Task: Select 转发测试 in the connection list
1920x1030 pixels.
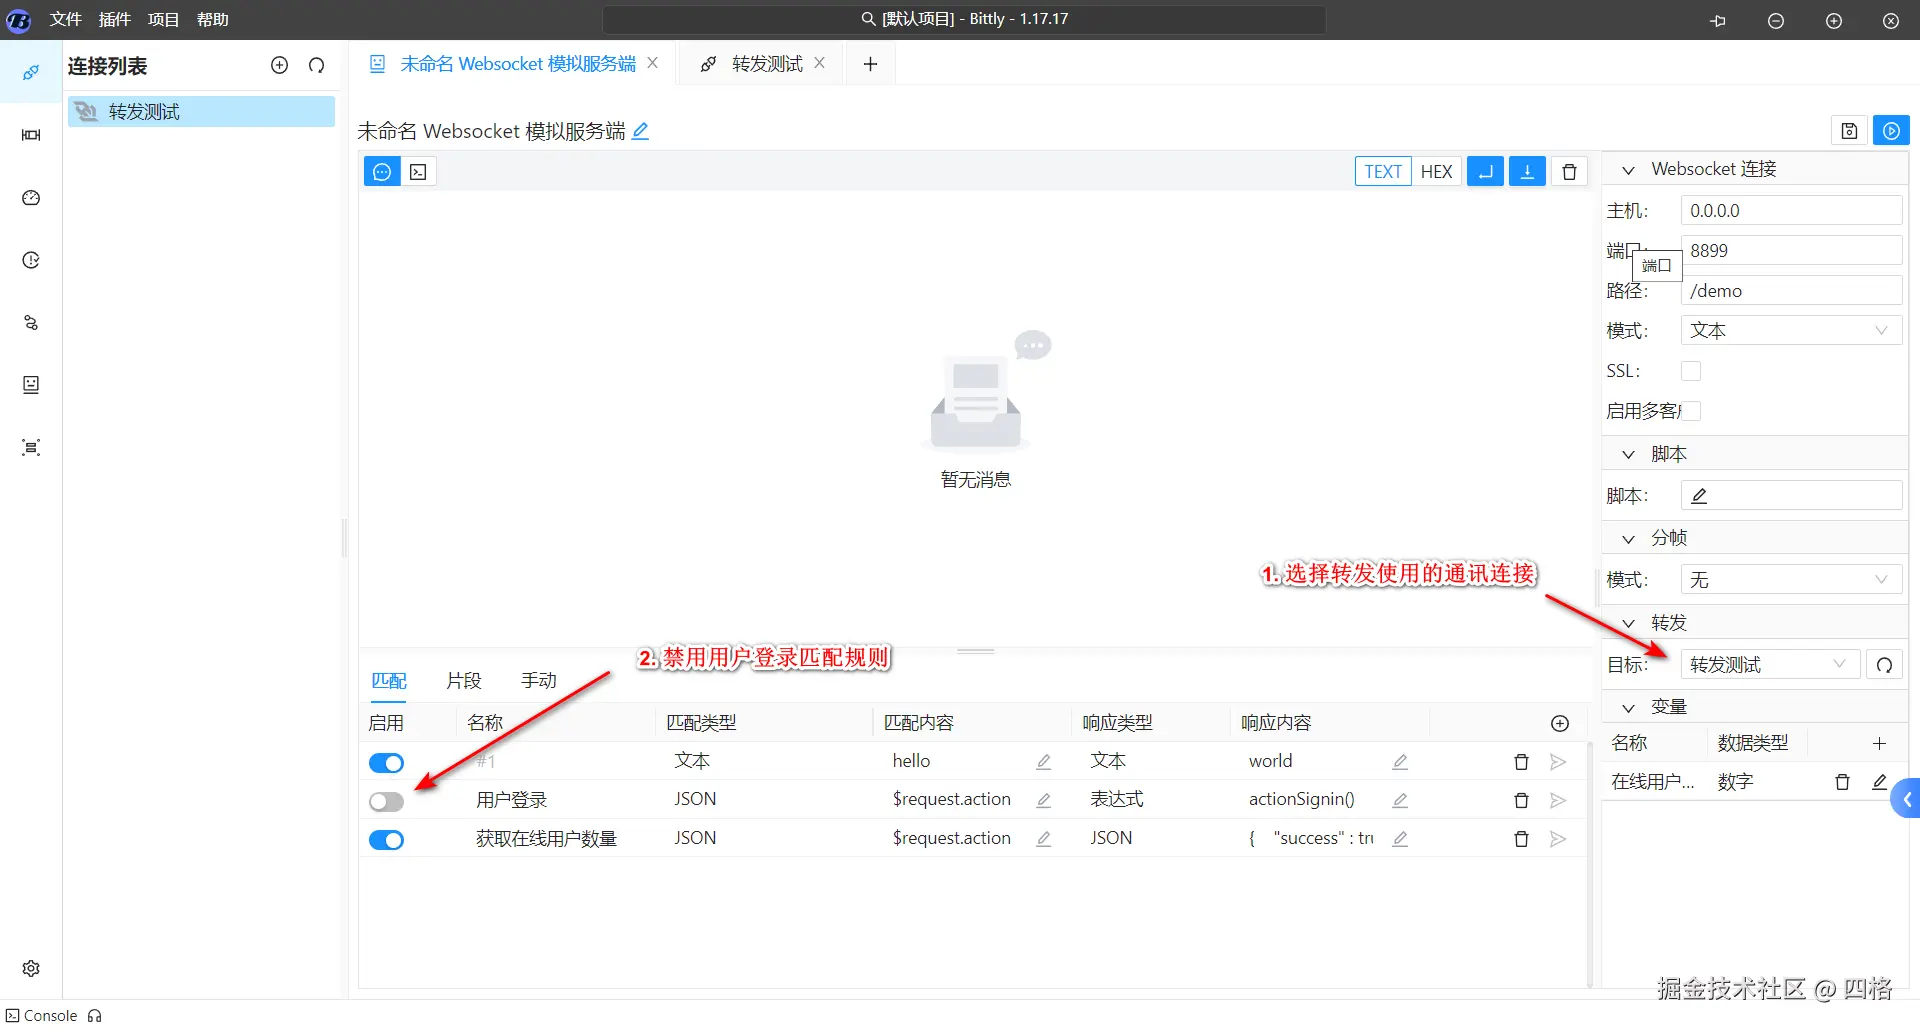Action: [201, 112]
